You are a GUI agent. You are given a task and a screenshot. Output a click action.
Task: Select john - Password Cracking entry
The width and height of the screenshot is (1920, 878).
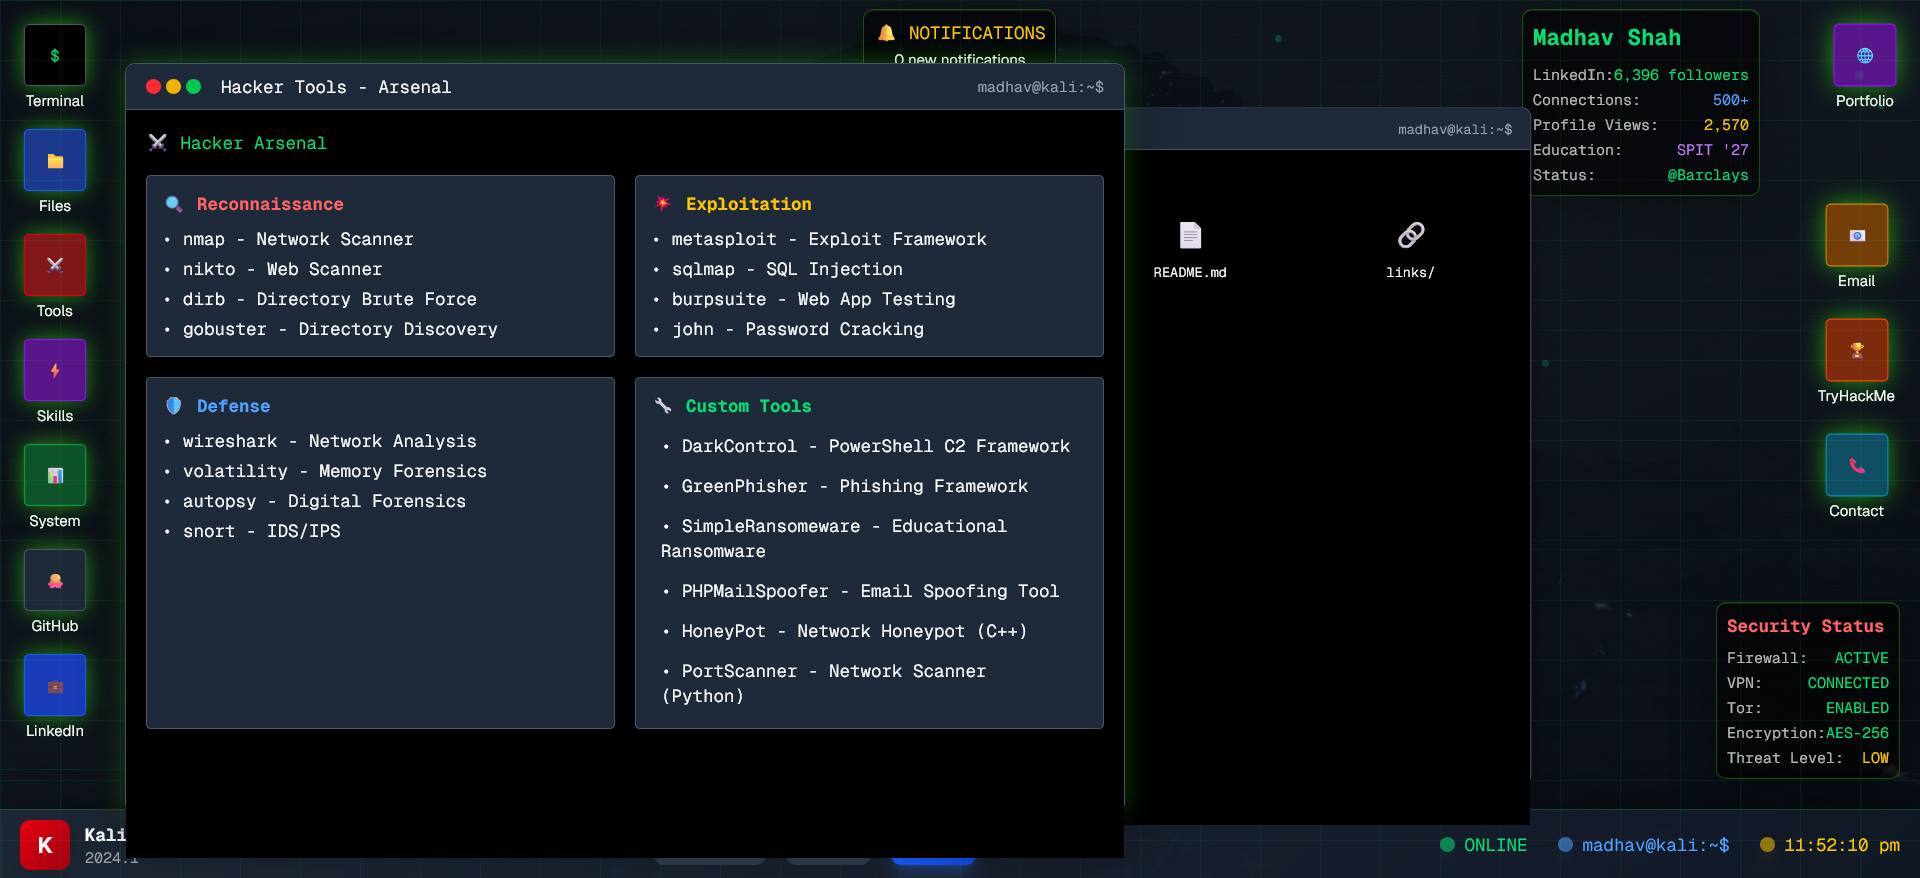(798, 329)
